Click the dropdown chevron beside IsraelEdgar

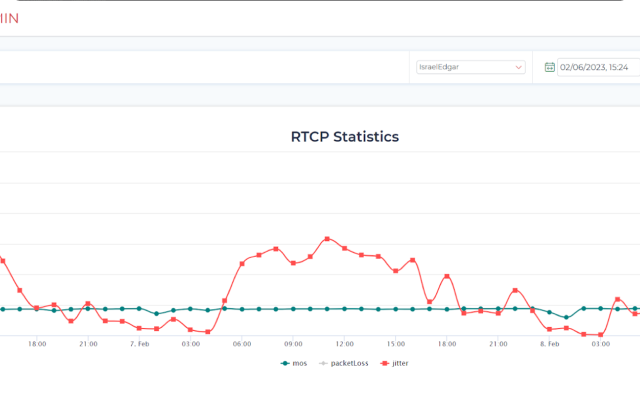pyautogui.click(x=518, y=67)
